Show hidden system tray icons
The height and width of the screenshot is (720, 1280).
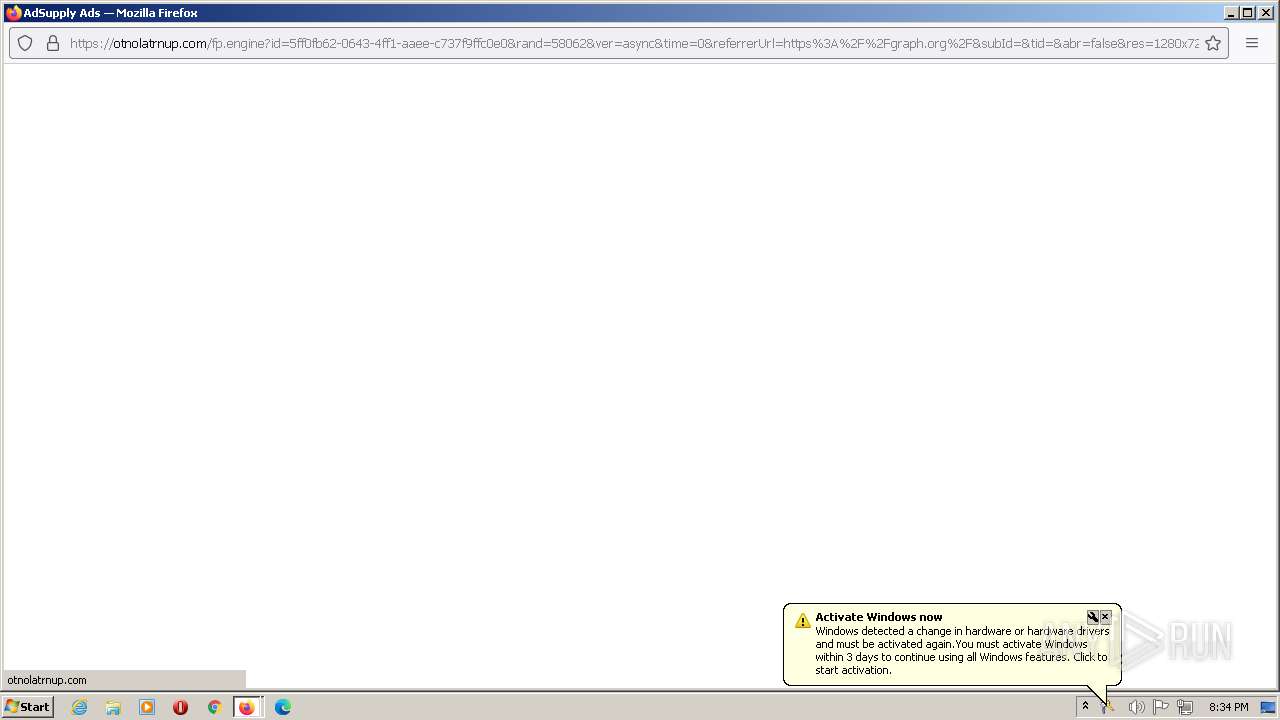pos(1085,707)
